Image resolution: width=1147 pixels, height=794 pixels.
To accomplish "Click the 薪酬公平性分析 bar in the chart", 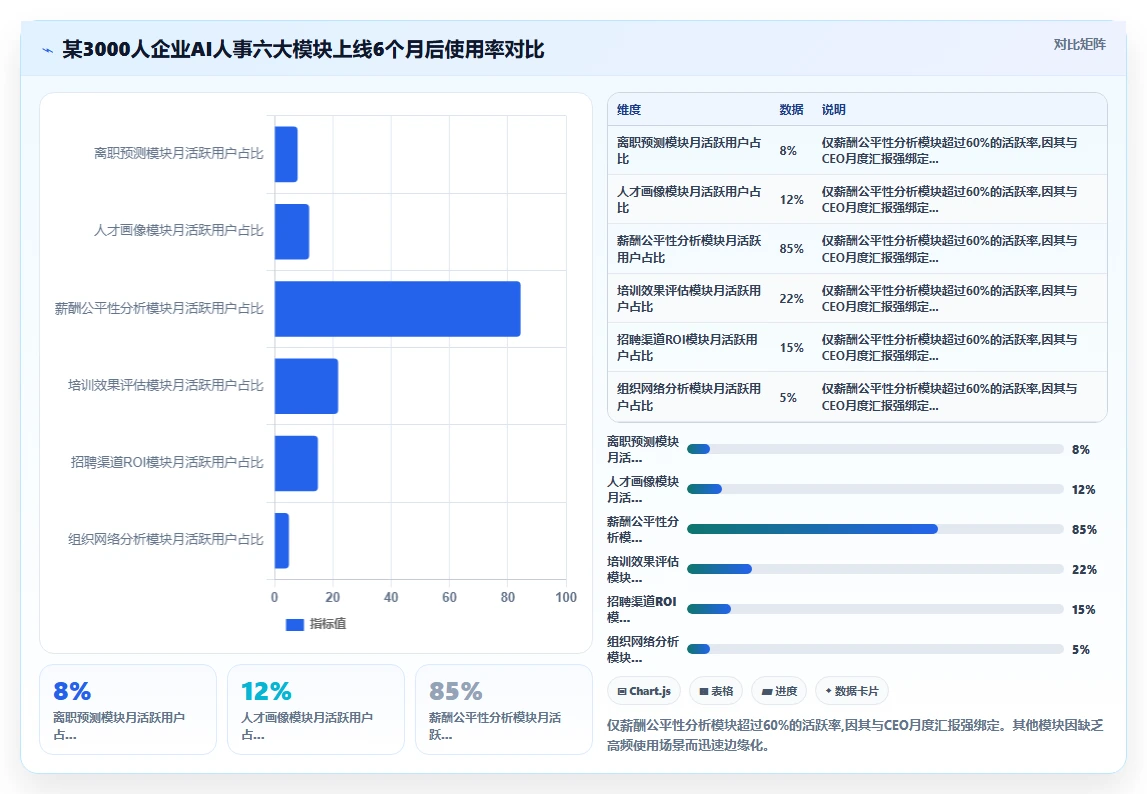I will [x=397, y=309].
